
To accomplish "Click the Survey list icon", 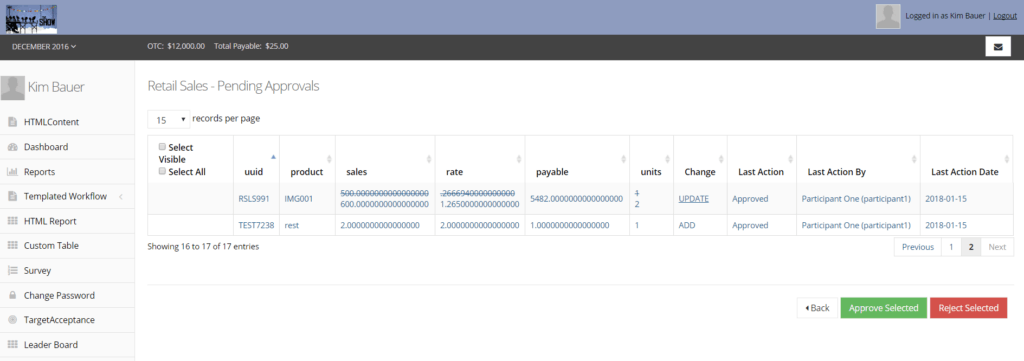I will click(12, 271).
